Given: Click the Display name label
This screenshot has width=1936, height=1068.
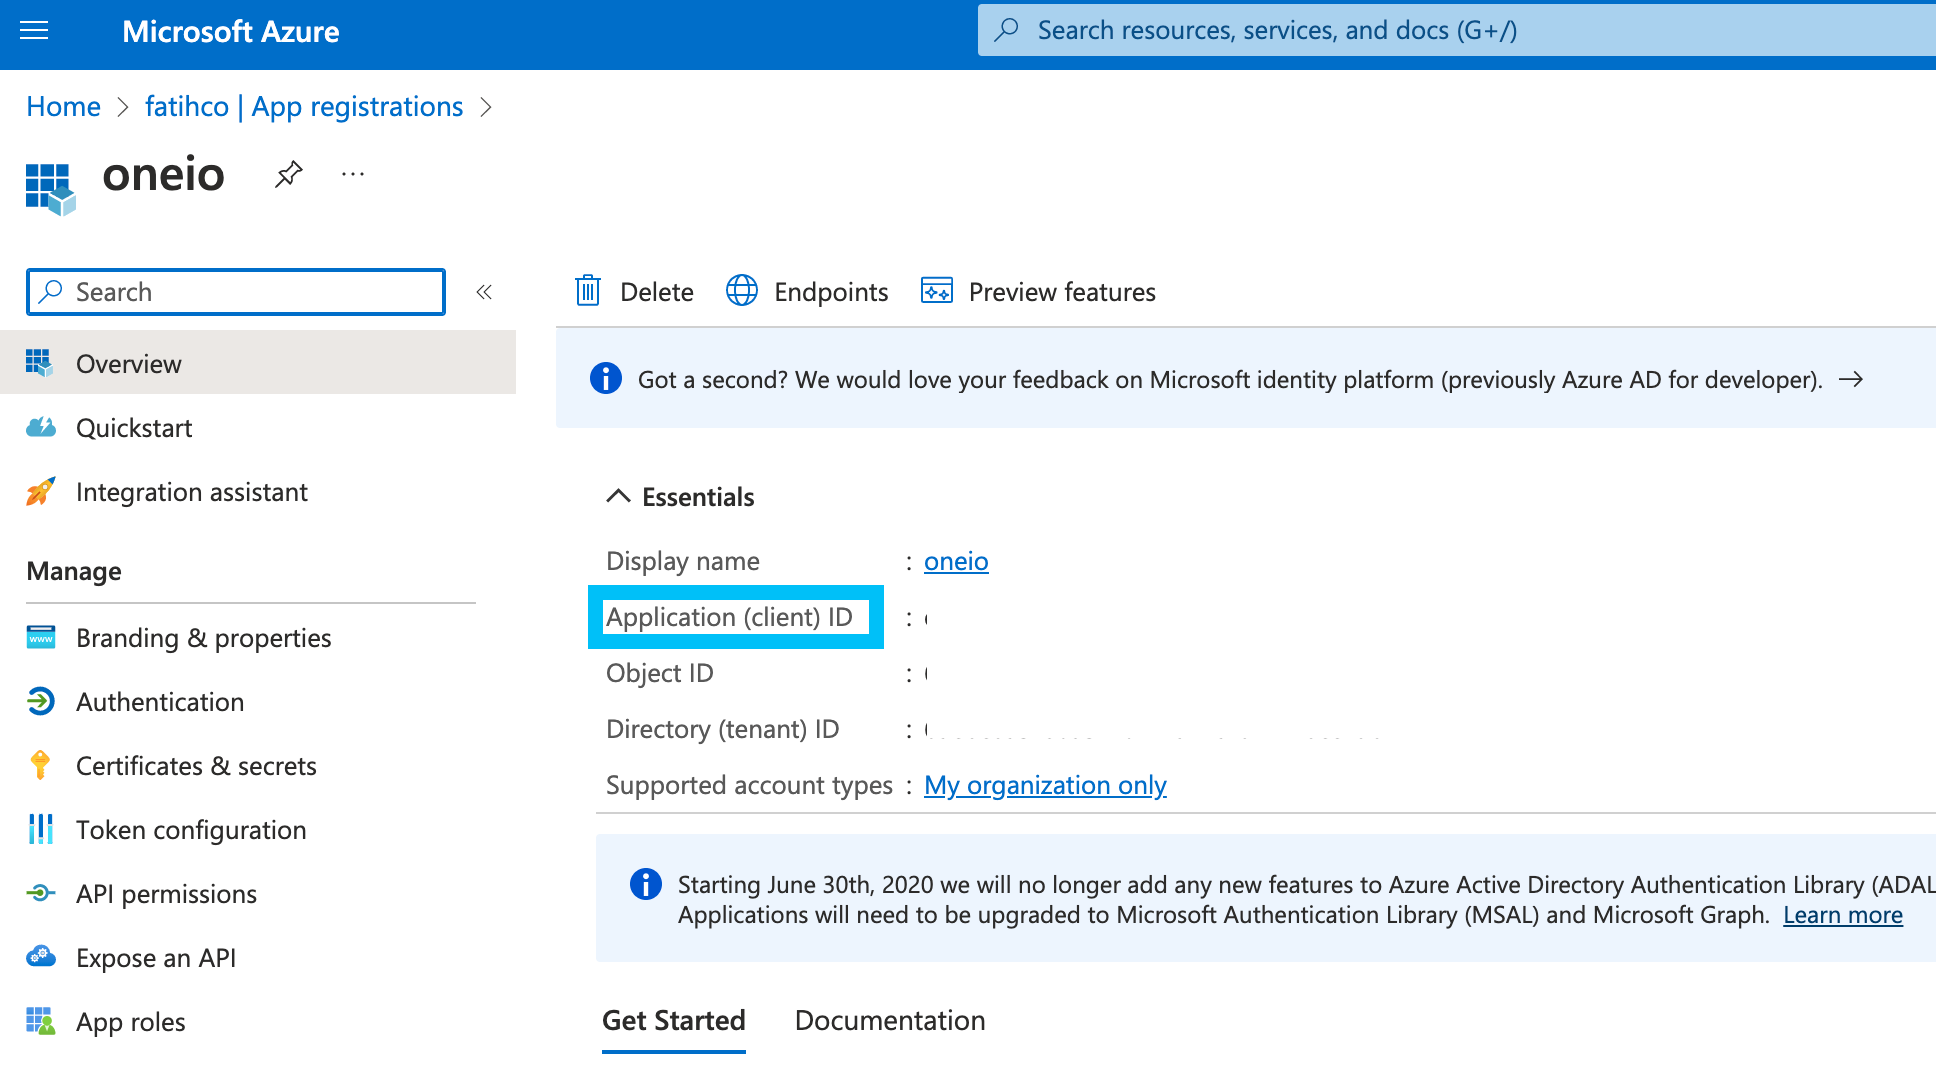Looking at the screenshot, I should tap(683, 561).
